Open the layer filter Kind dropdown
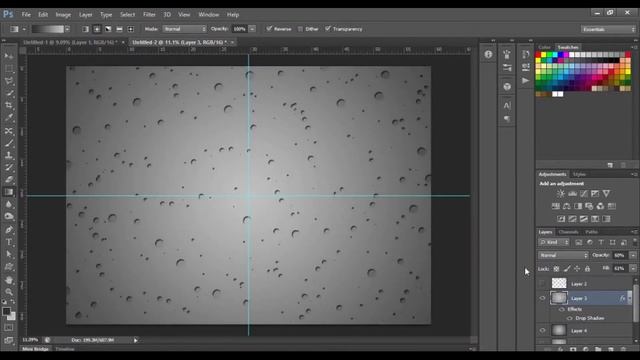Viewport: 640px width, 360px height. point(554,242)
